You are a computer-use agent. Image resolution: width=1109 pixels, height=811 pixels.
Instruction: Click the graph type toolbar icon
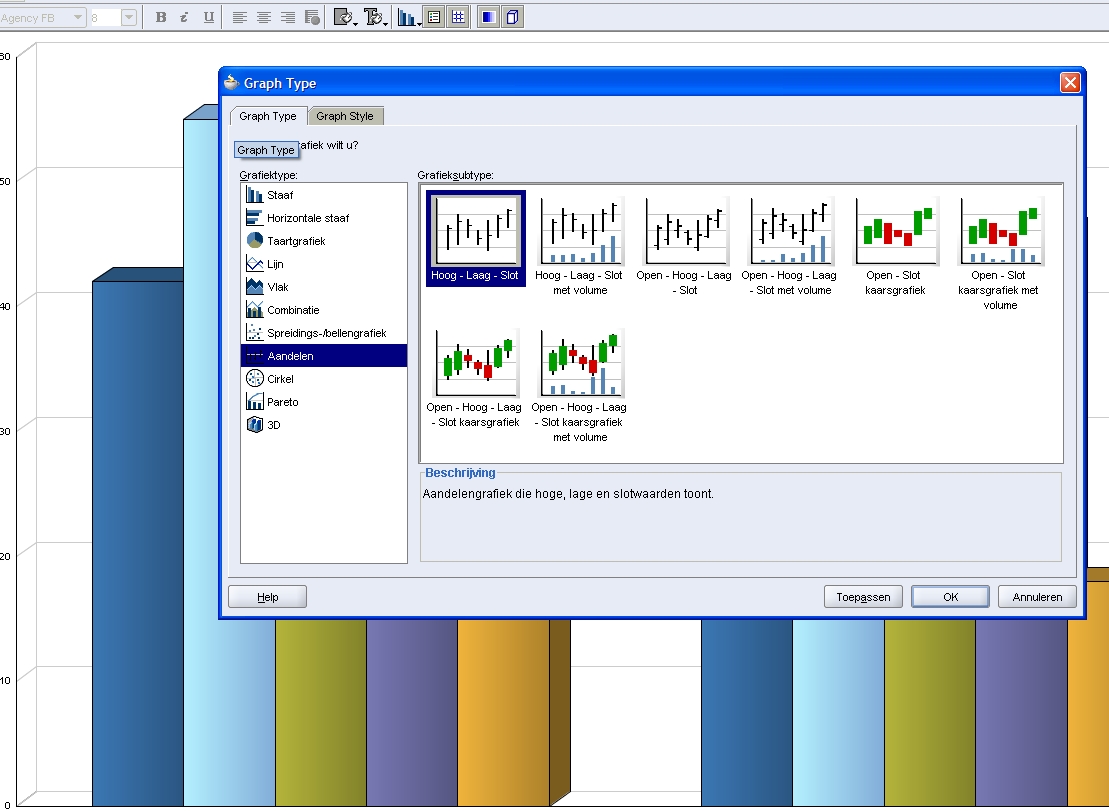[x=406, y=17]
